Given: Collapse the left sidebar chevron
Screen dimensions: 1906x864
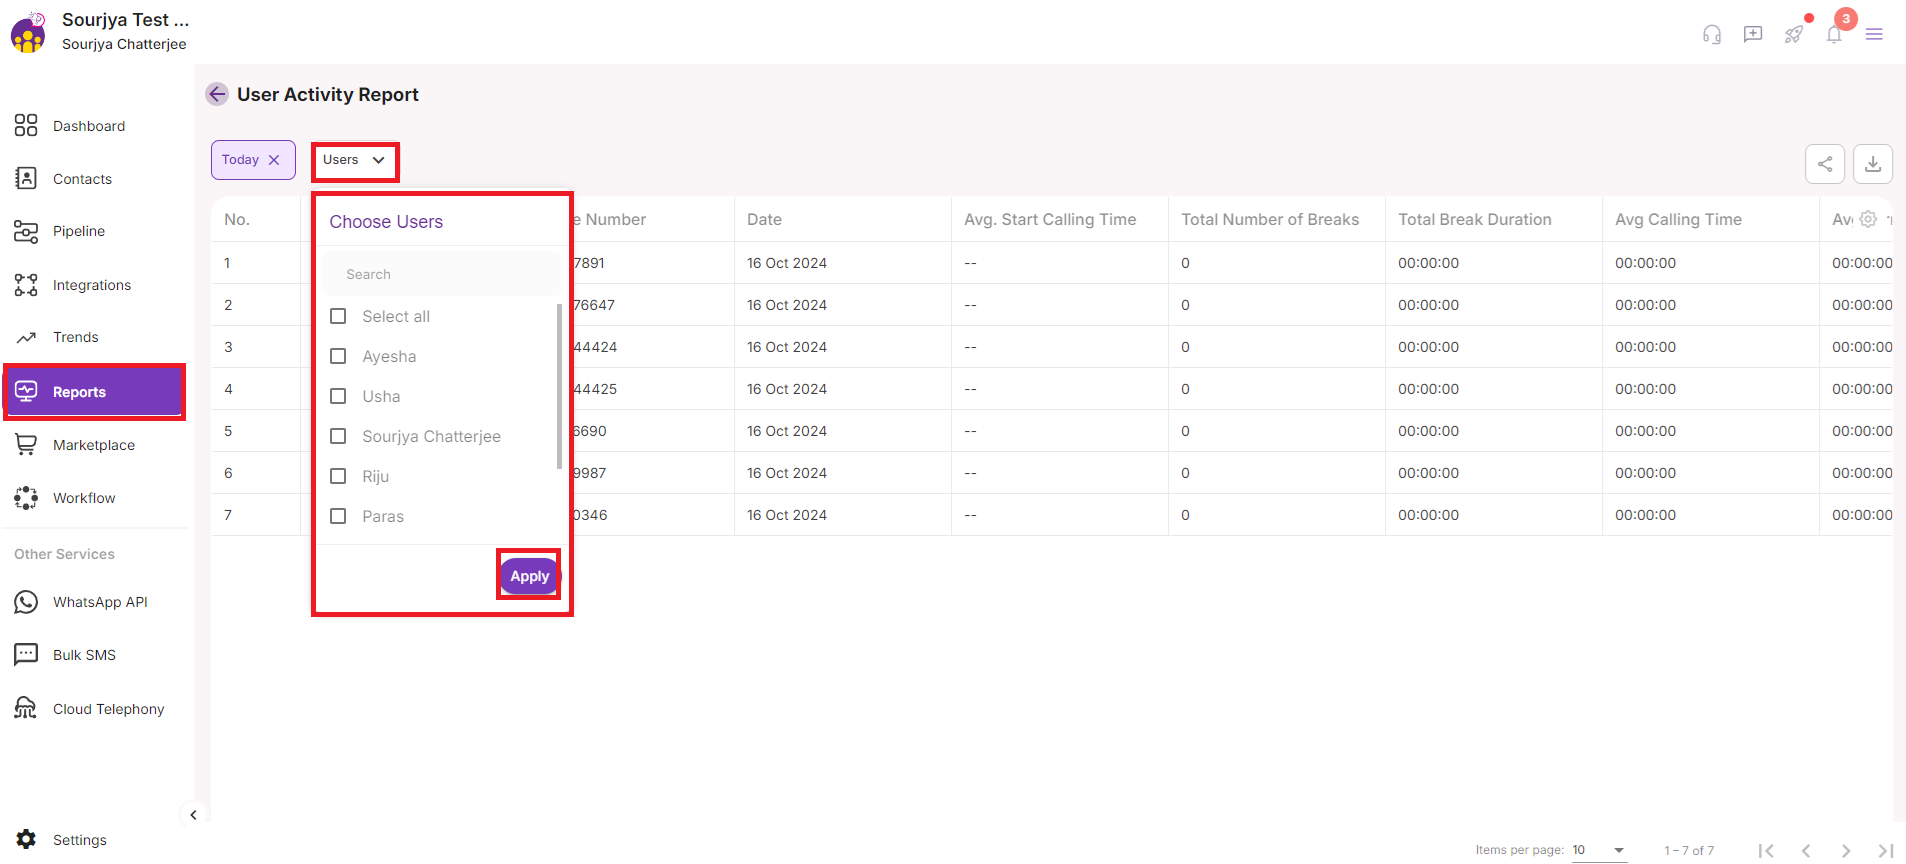Looking at the screenshot, I should point(193,815).
